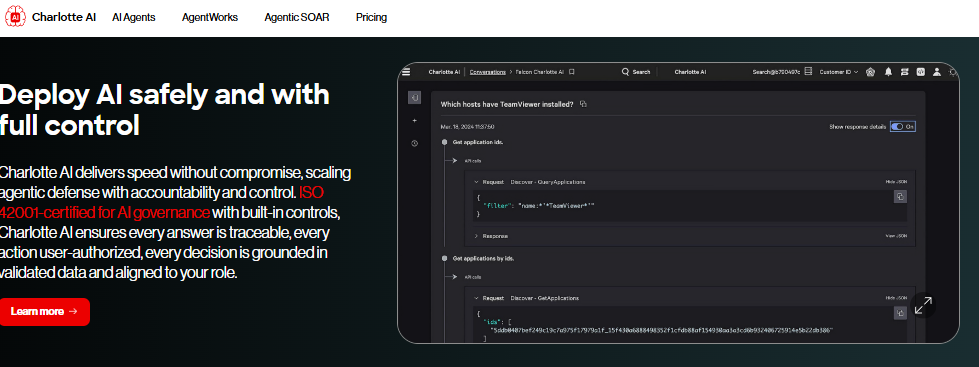Click the Charlotte AI tab in the console header center
Screen dimensions: 979x367
pos(690,72)
